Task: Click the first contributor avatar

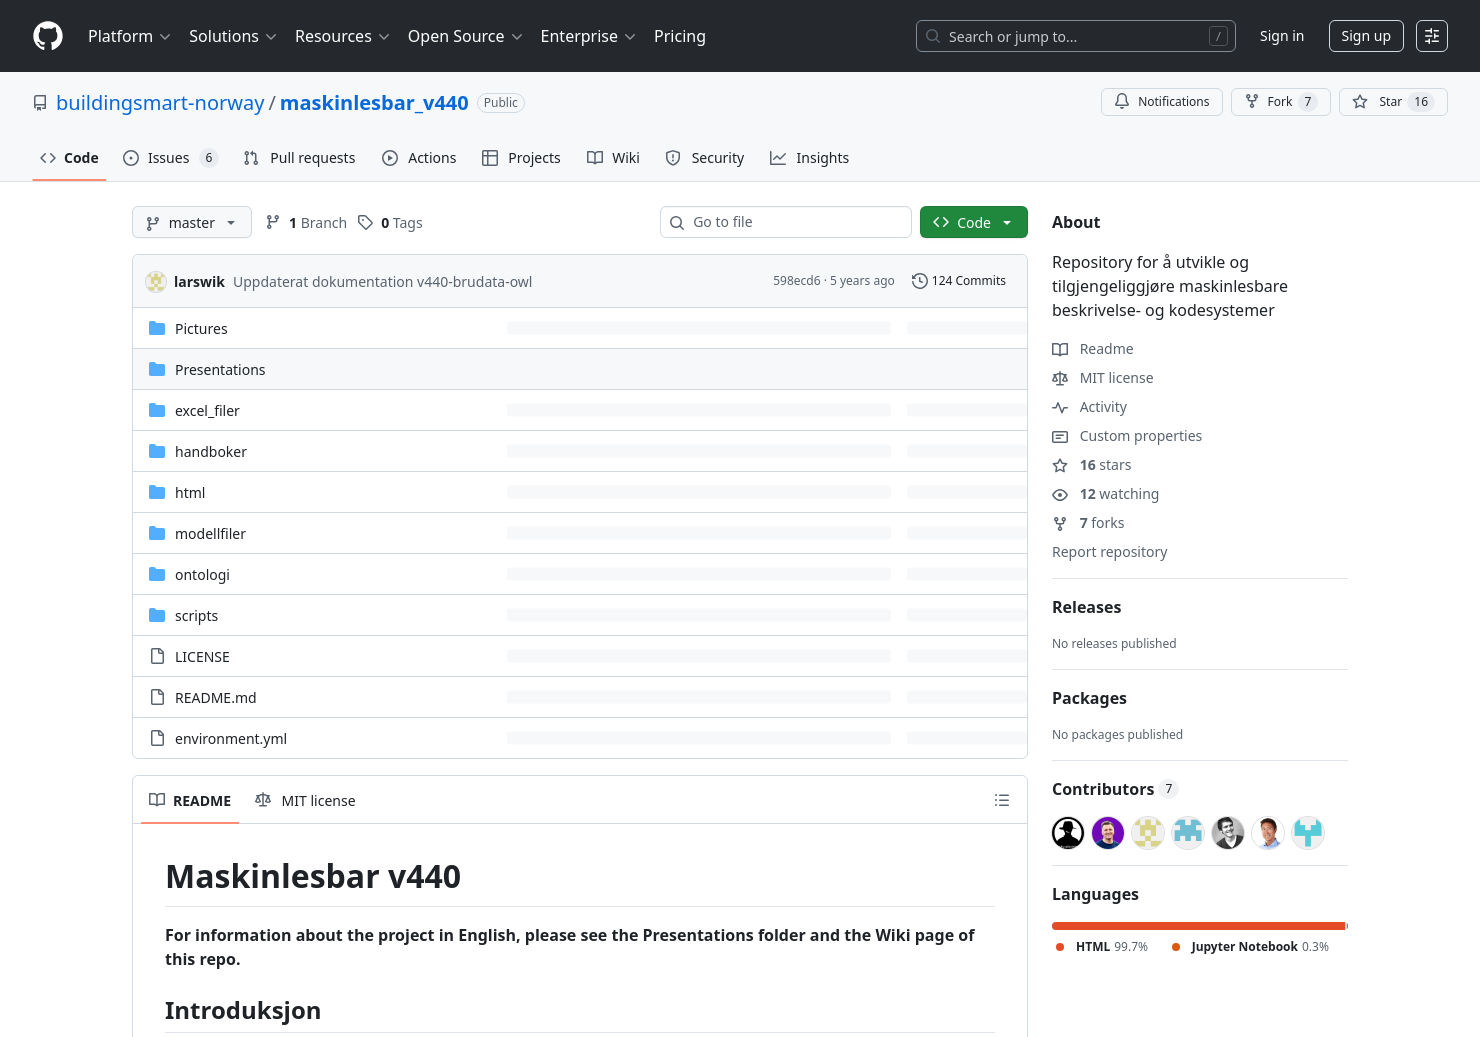Action: (1067, 832)
